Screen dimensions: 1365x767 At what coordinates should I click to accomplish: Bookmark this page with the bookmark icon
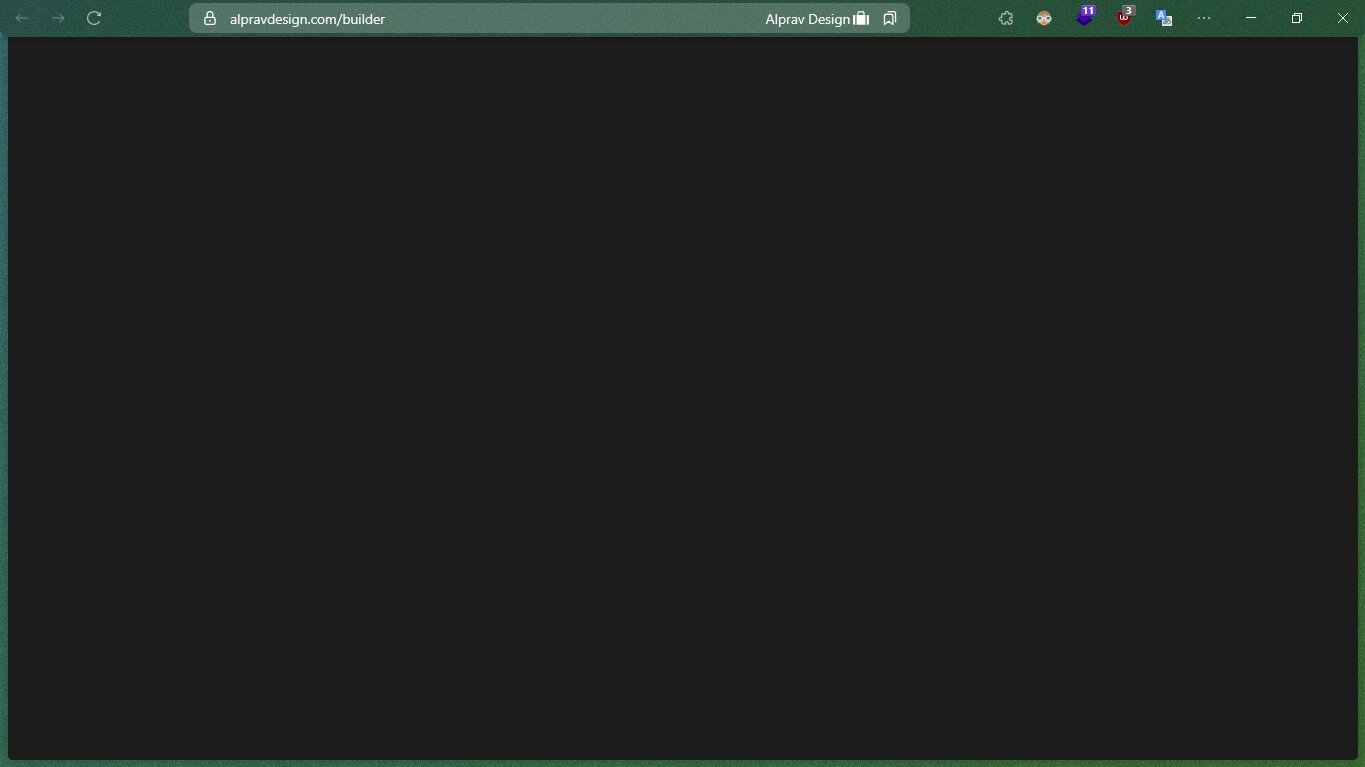(890, 18)
